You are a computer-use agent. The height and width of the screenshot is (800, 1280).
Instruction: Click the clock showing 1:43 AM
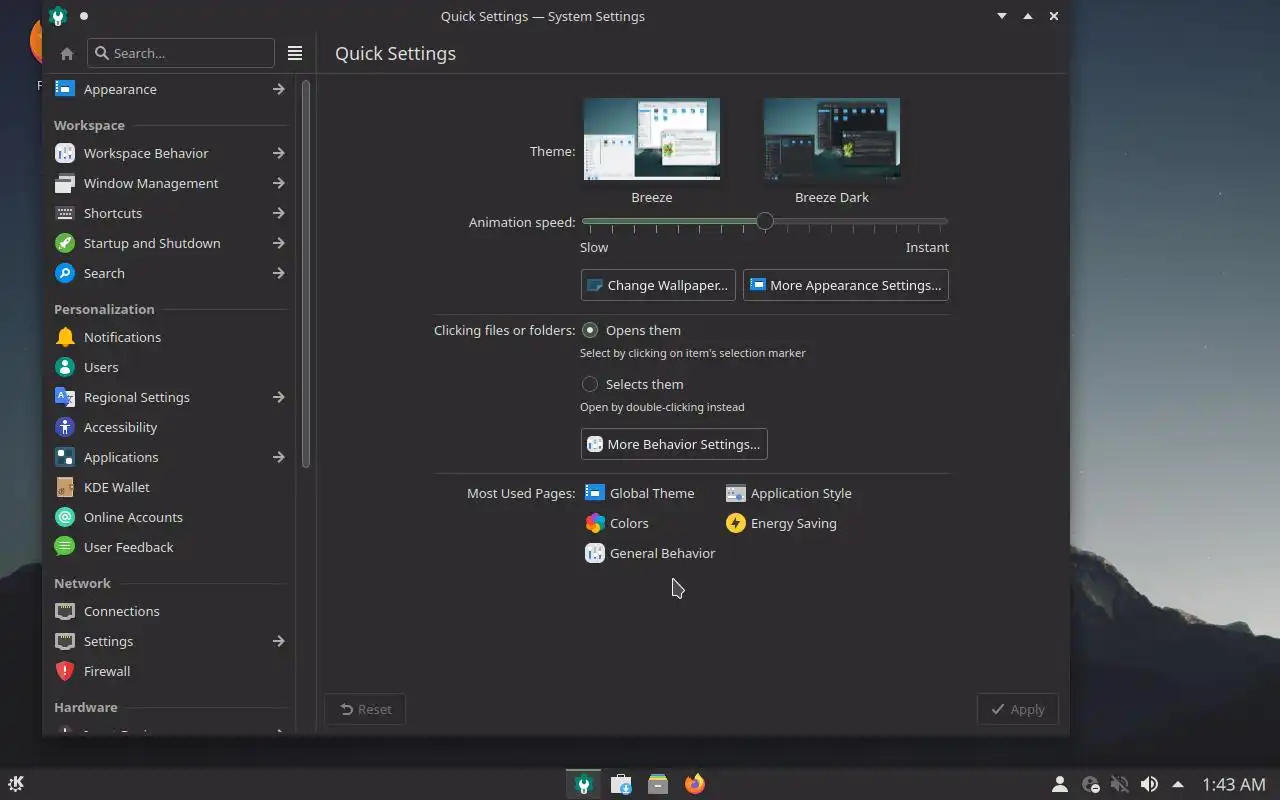(x=1234, y=785)
